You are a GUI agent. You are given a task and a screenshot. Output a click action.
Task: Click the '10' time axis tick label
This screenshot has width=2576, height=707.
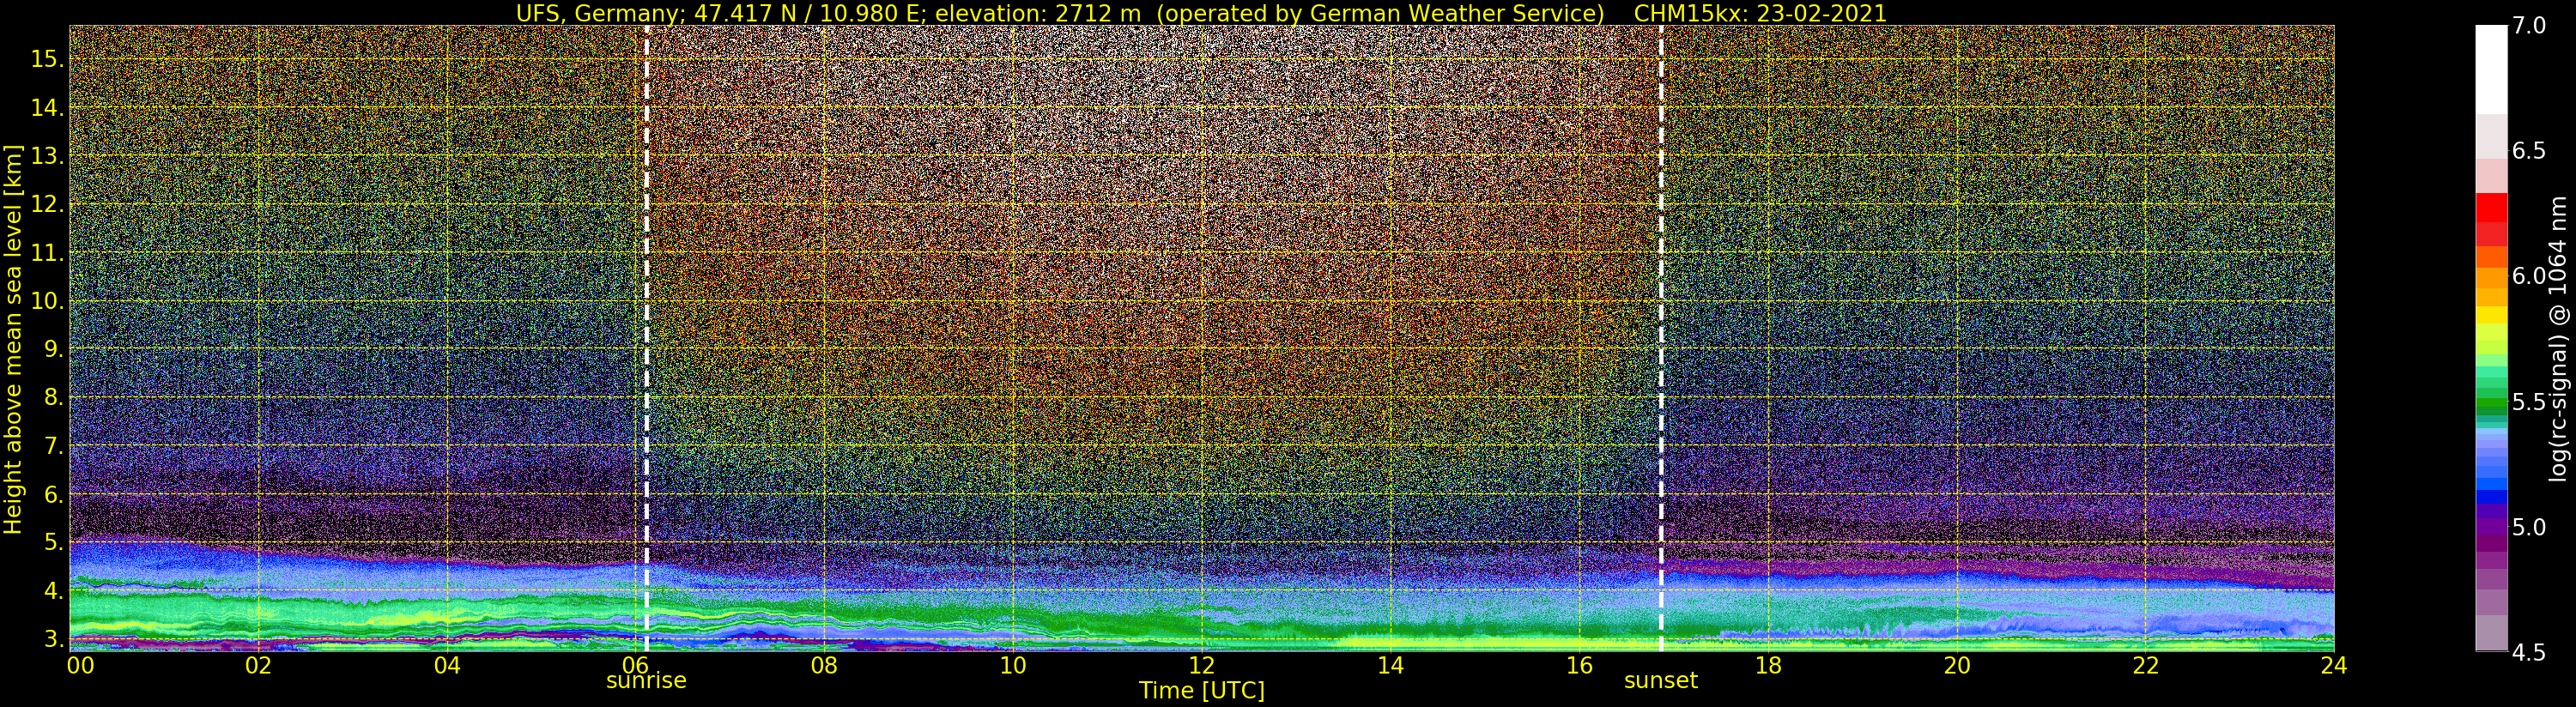coord(1013,666)
